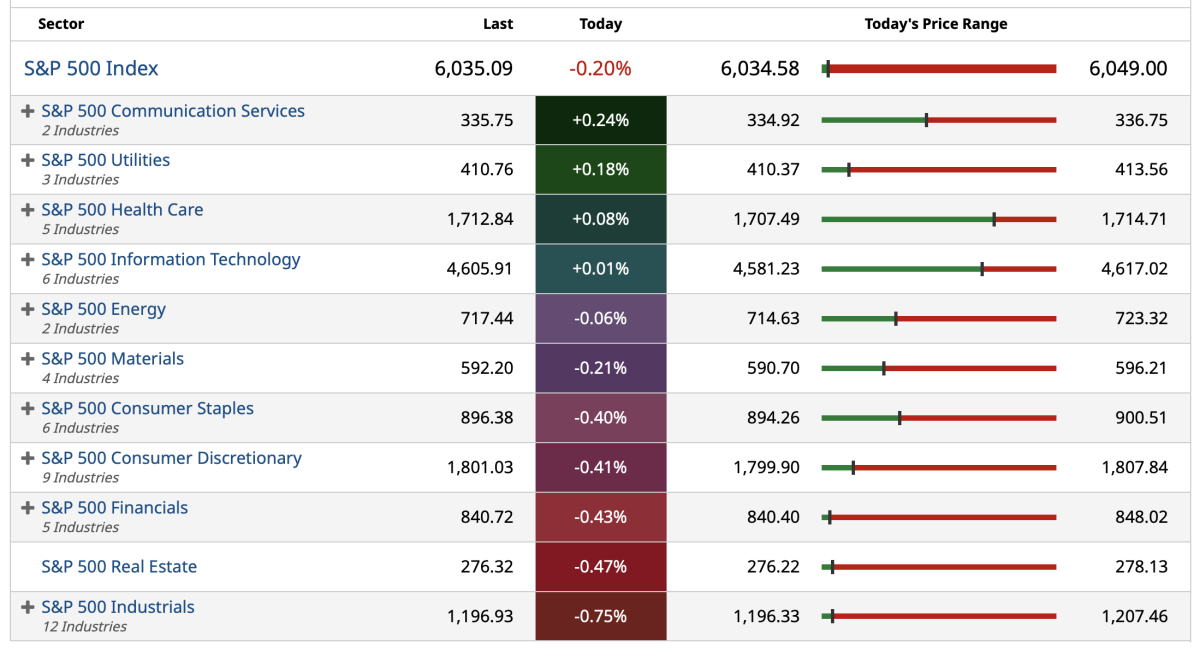Click the Health Care price range bar
Viewport: 1200px width, 656px height.
click(938, 219)
